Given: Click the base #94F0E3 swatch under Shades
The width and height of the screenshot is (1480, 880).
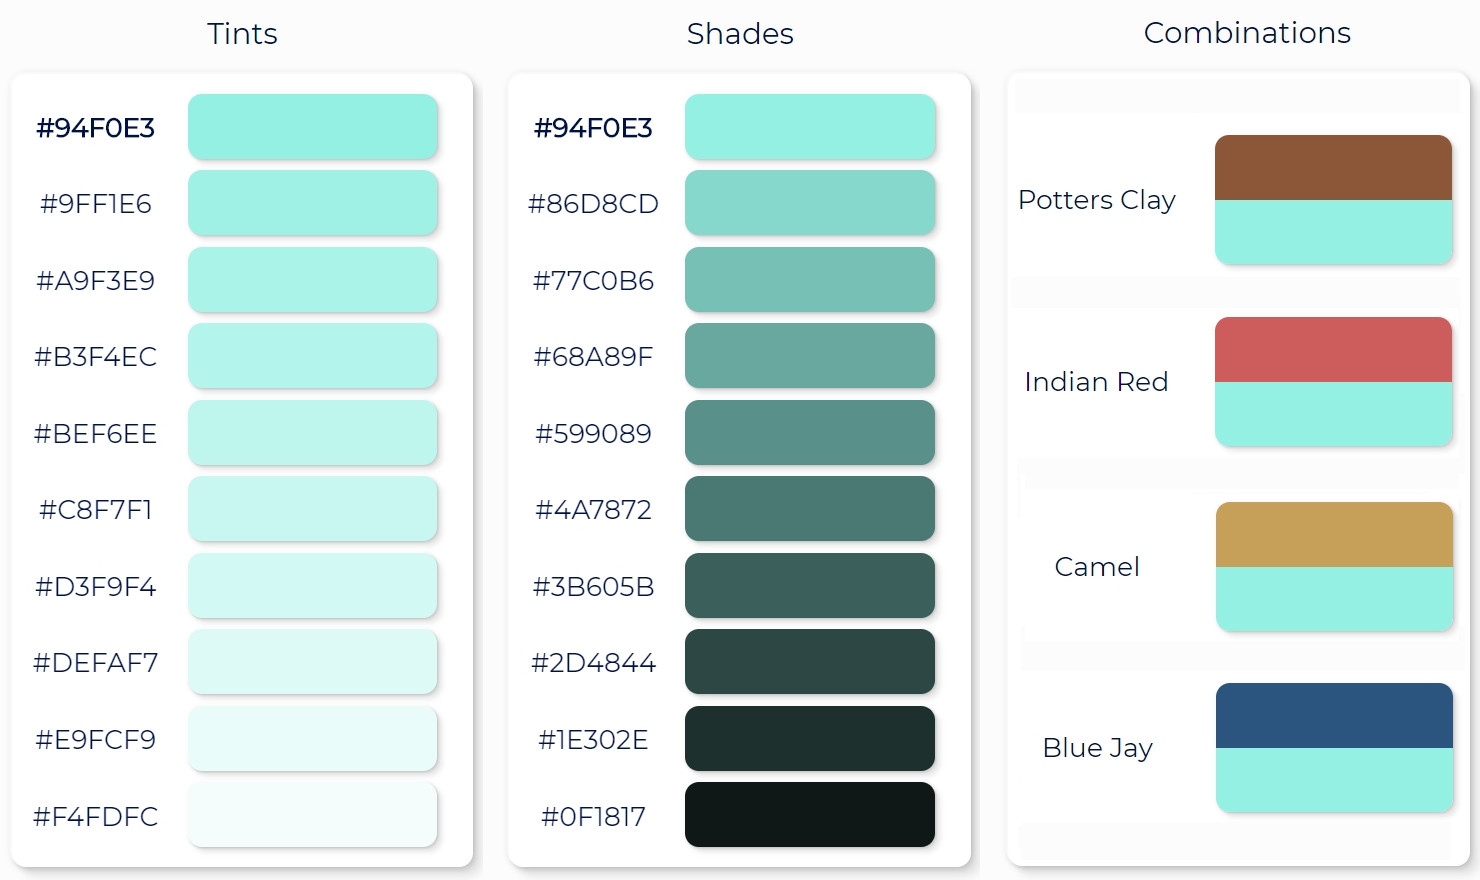Looking at the screenshot, I should (x=809, y=127).
